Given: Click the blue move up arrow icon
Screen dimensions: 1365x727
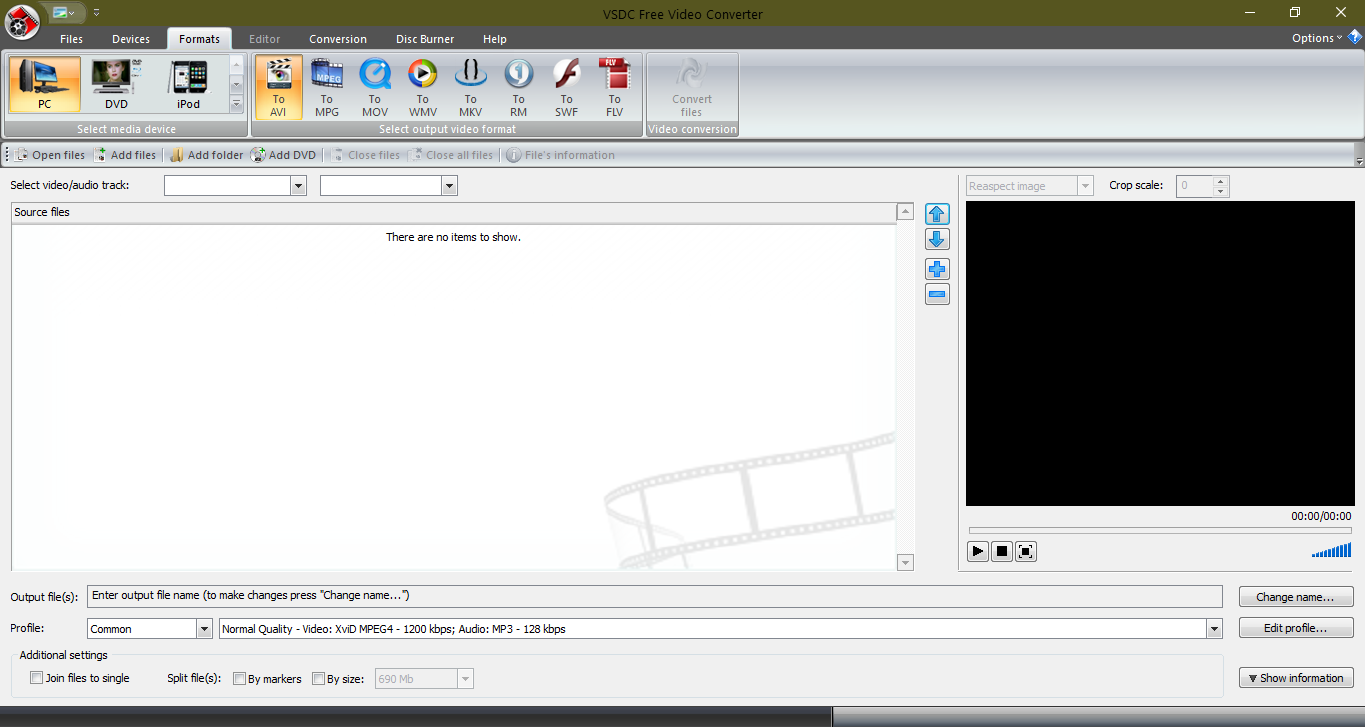Looking at the screenshot, I should tap(937, 214).
